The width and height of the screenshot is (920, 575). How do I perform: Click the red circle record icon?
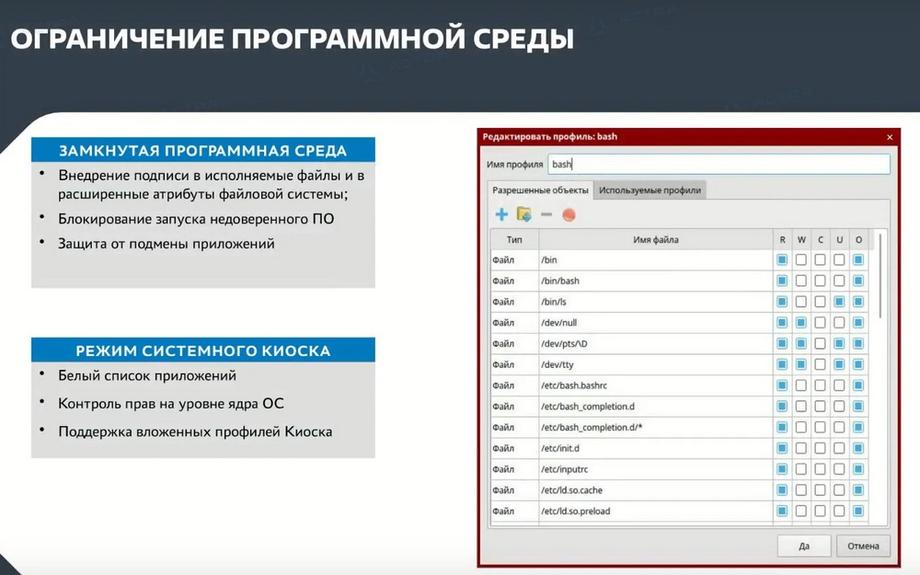pos(569,215)
